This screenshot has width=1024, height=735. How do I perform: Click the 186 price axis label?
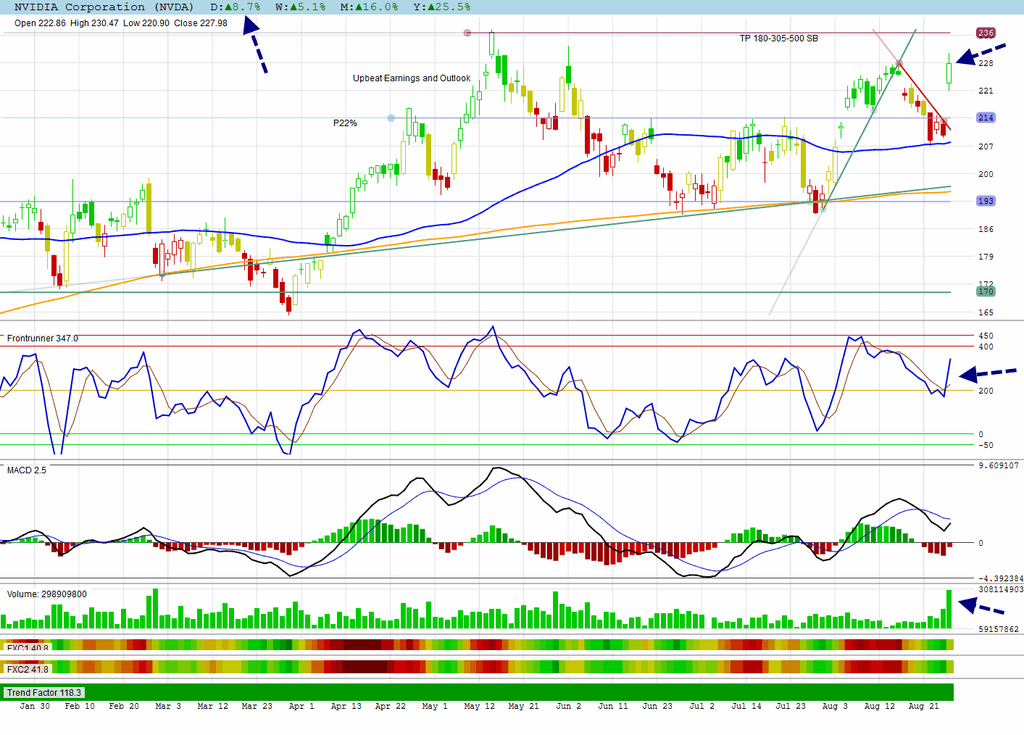[x=985, y=229]
